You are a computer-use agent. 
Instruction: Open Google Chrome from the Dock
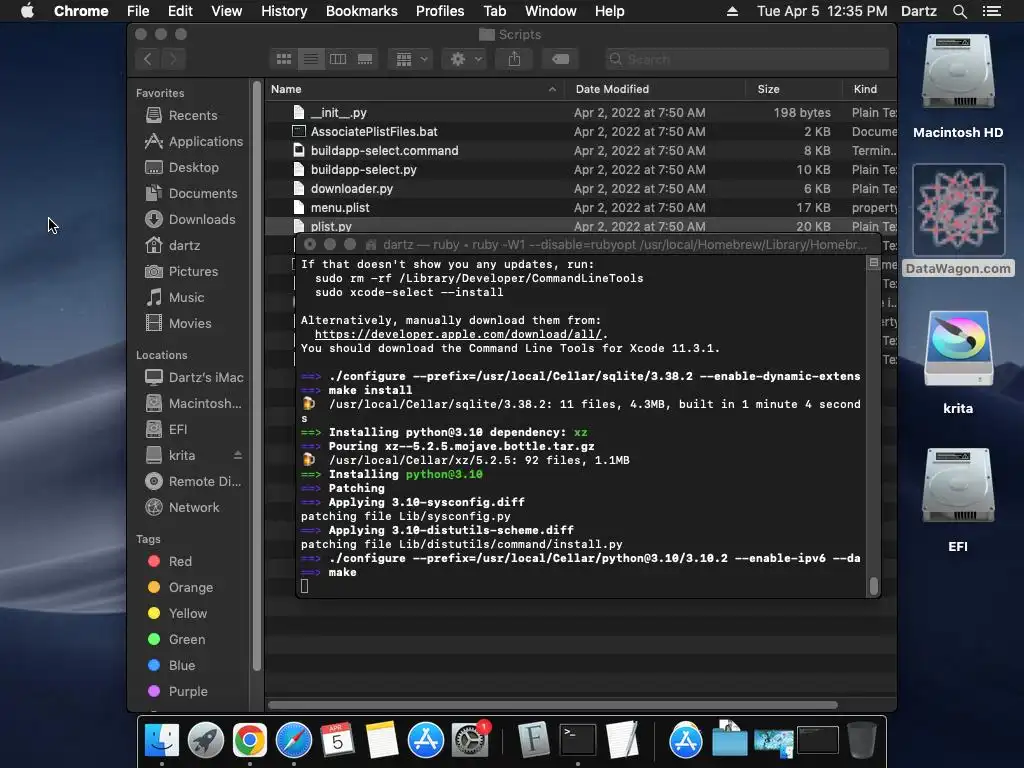(249, 741)
